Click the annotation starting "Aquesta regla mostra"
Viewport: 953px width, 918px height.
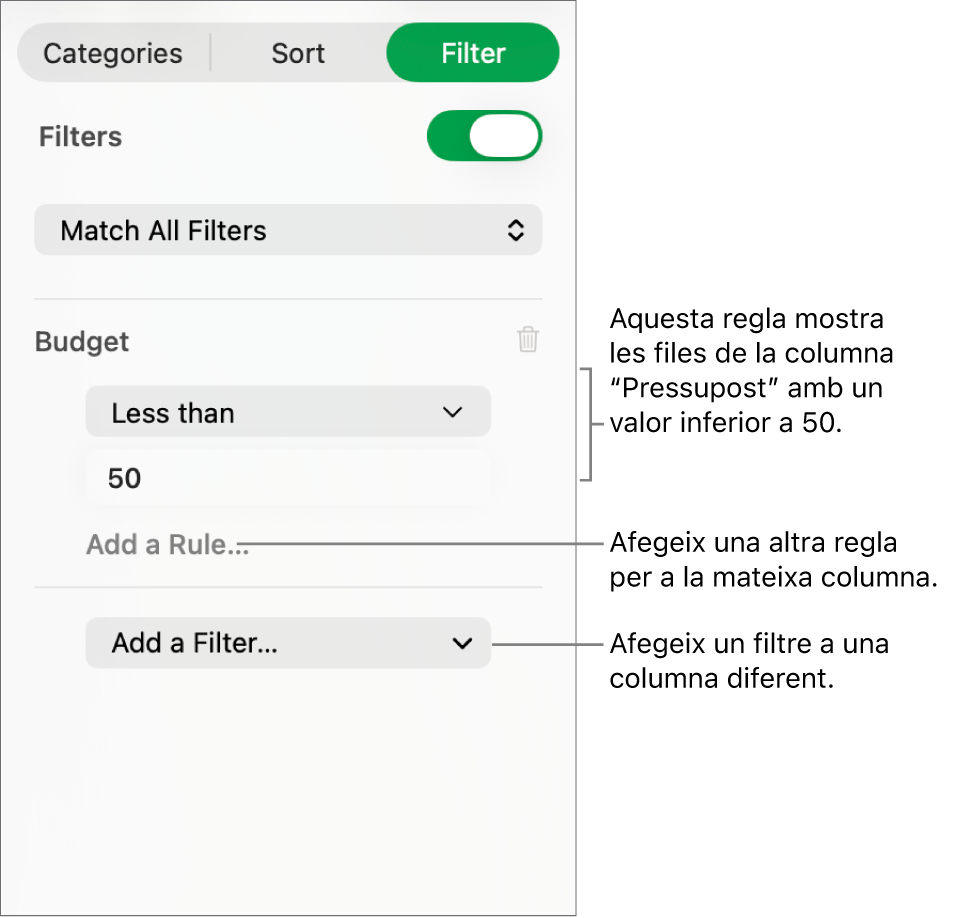pyautogui.click(x=748, y=372)
